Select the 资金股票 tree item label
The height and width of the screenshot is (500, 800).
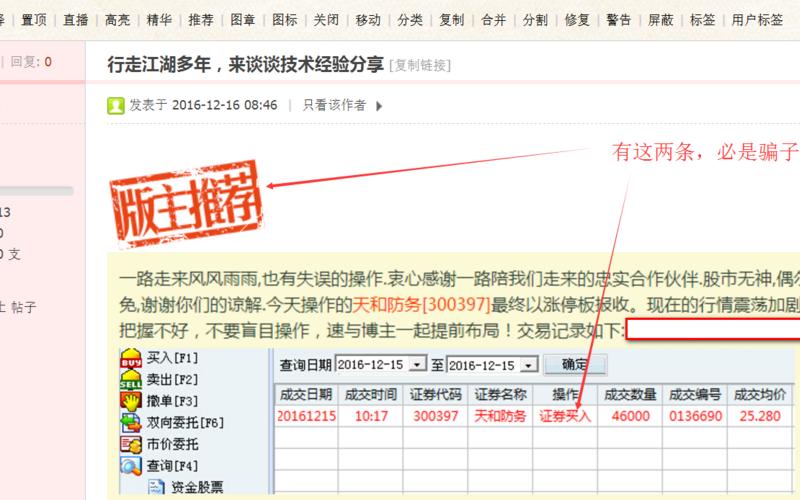pos(197,487)
